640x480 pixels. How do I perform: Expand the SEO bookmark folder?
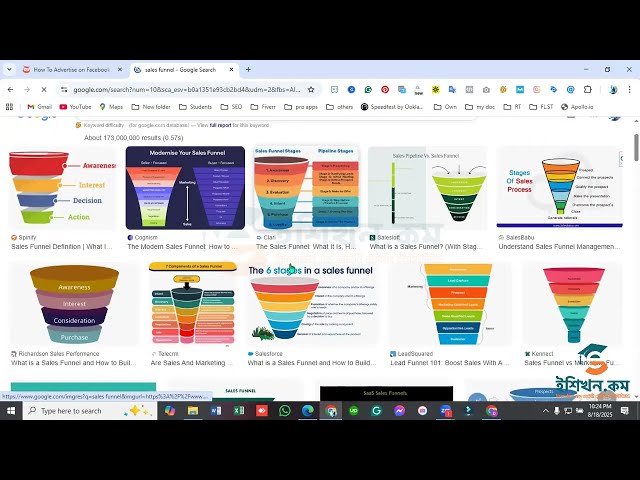pos(231,107)
